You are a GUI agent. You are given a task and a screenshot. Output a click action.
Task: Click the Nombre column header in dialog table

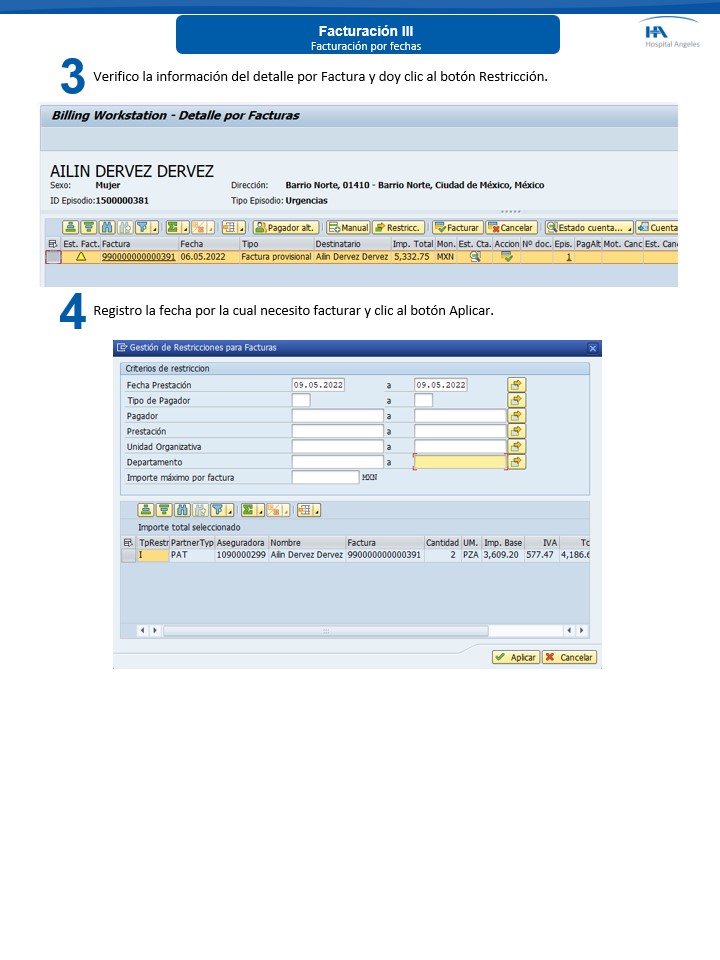[306, 542]
